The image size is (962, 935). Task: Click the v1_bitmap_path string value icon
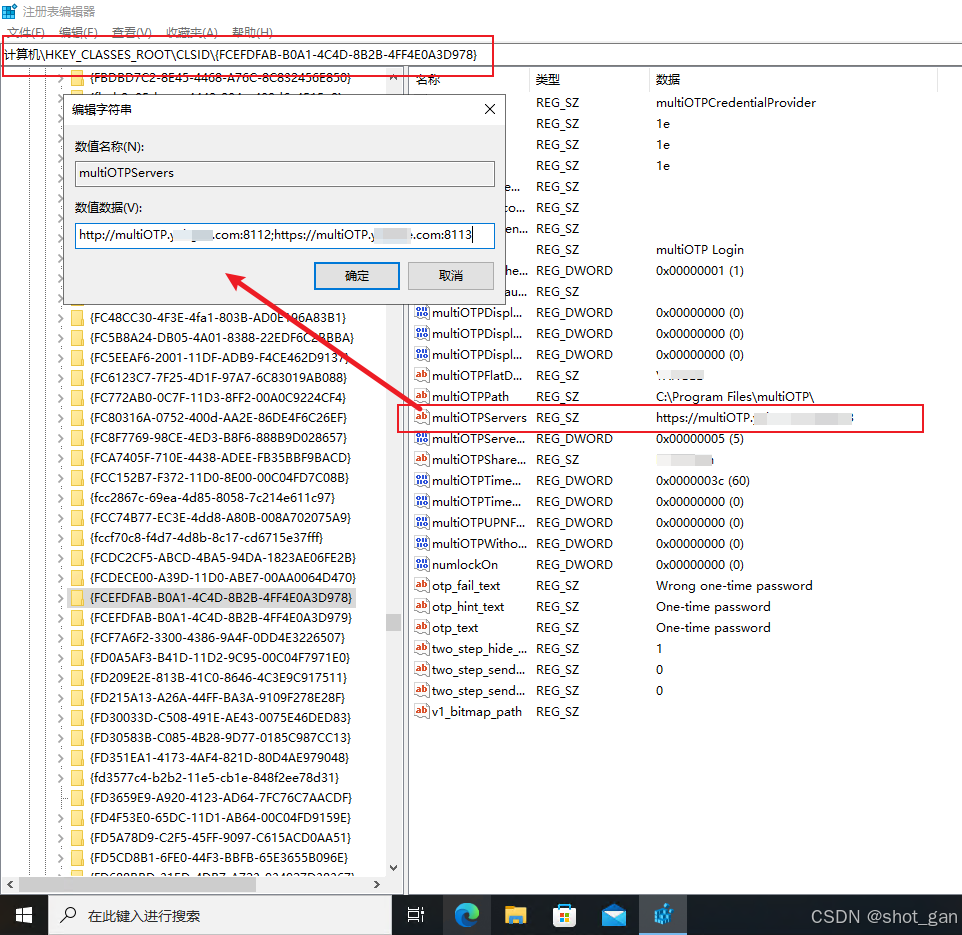(421, 712)
